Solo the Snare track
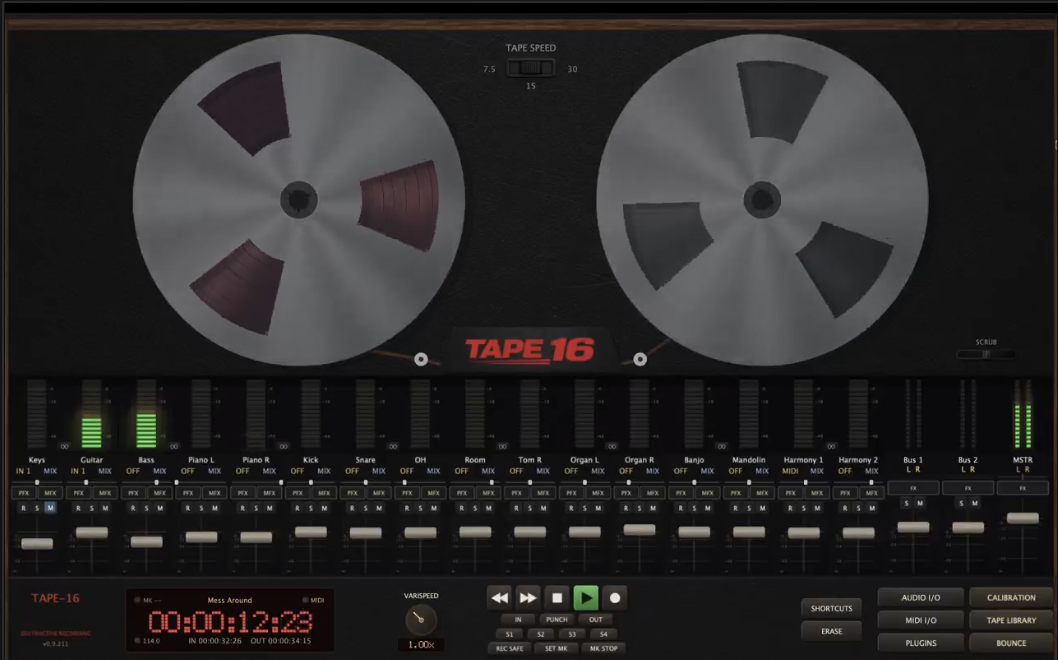 (x=366, y=507)
